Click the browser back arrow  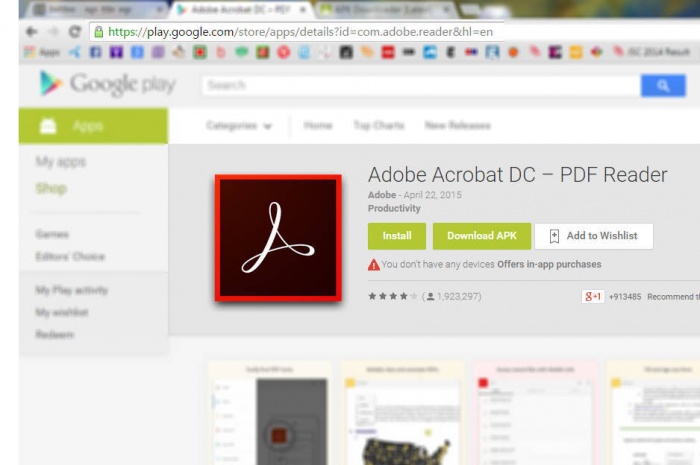click(x=31, y=32)
